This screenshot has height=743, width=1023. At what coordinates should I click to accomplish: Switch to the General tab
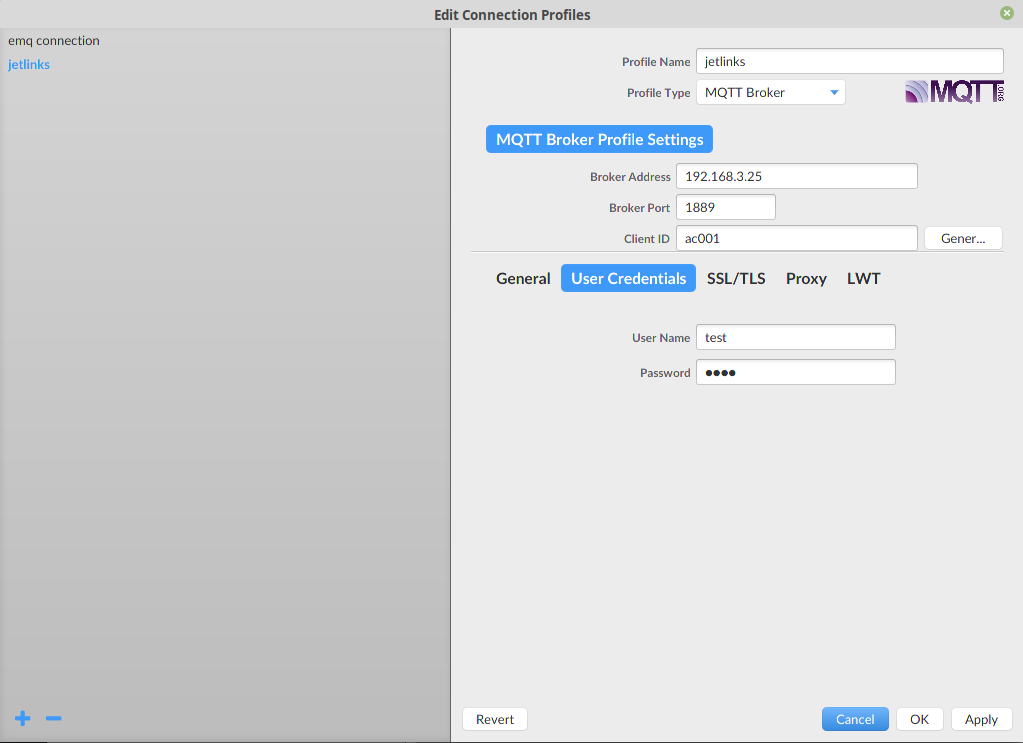tap(523, 279)
